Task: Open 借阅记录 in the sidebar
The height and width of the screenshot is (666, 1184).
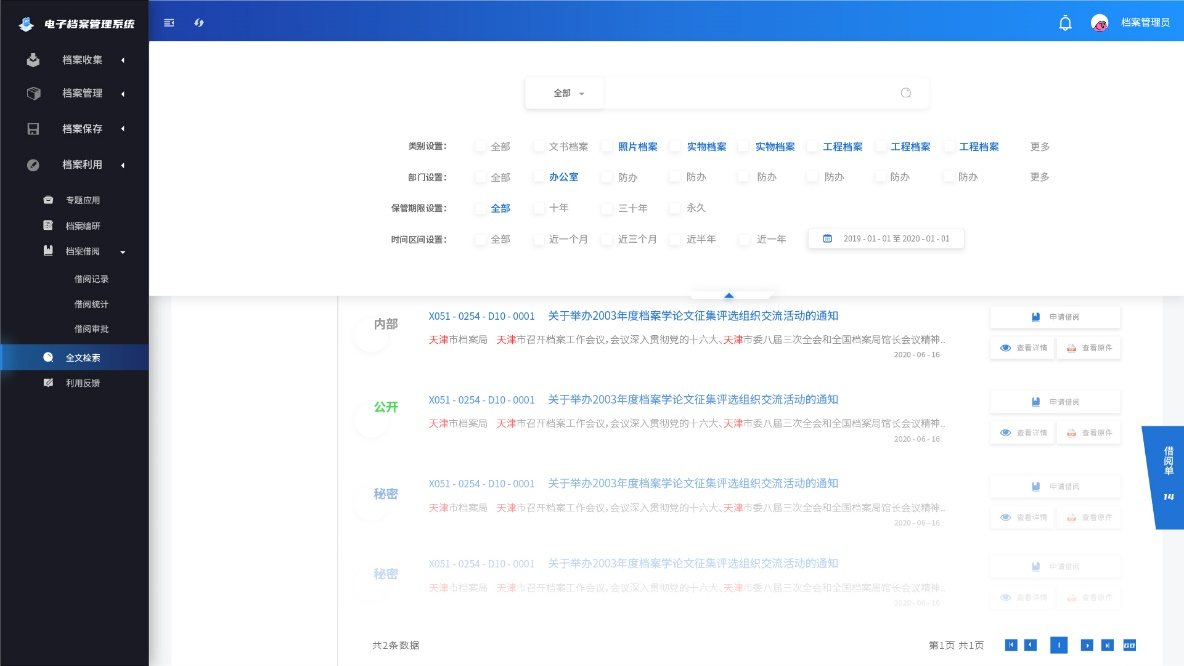Action: (x=91, y=279)
